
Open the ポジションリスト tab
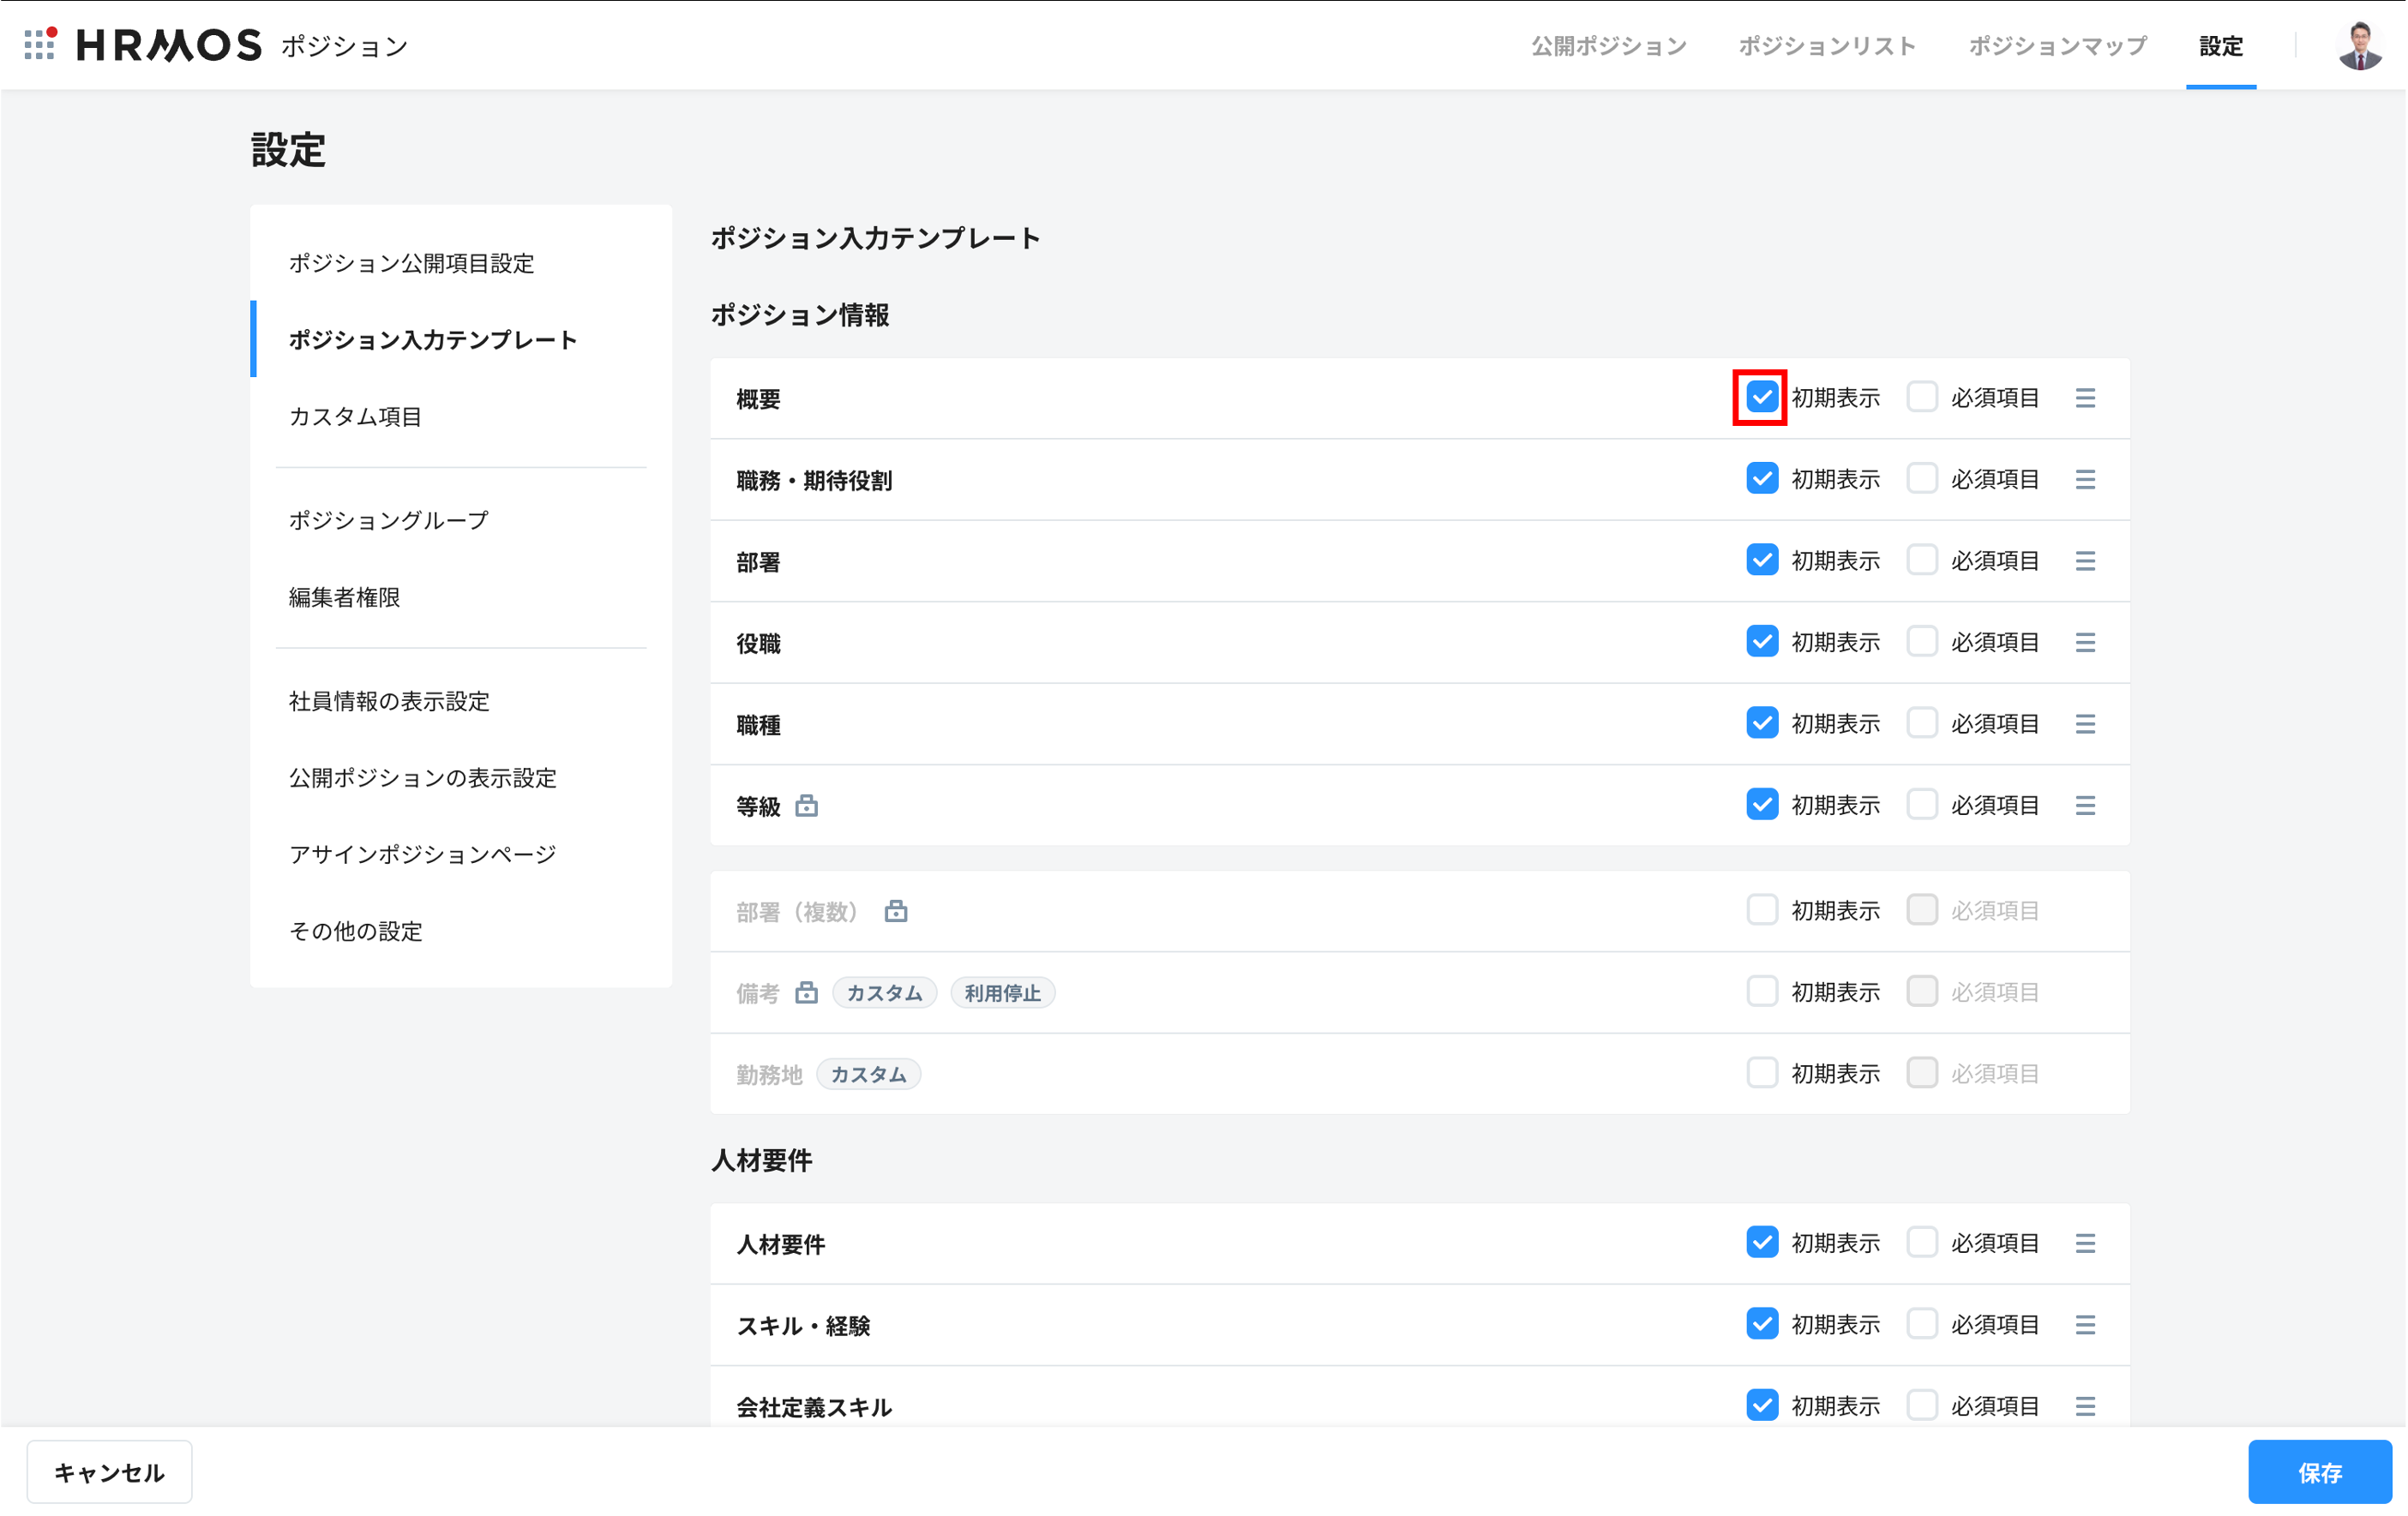[x=1827, y=46]
